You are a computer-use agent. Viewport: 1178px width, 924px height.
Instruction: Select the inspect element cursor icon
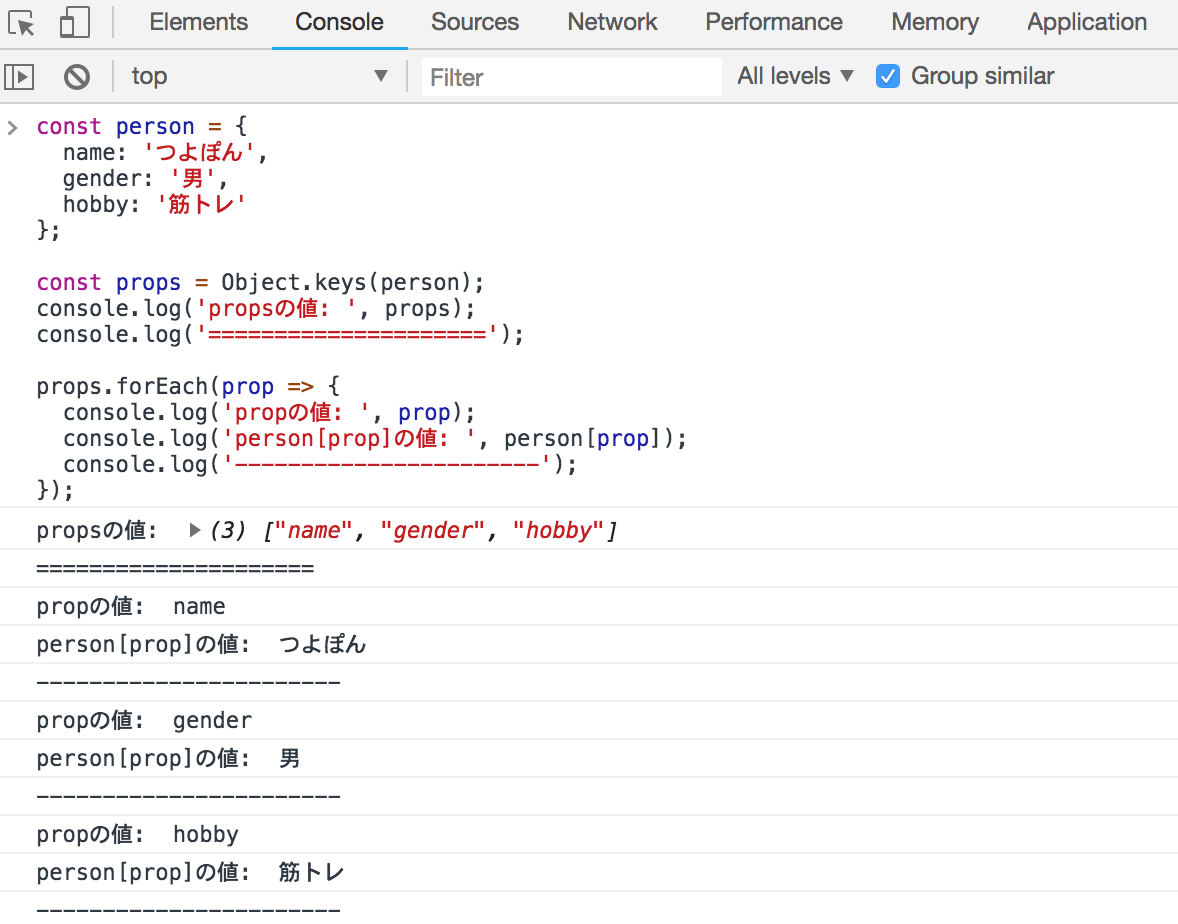pos(18,22)
